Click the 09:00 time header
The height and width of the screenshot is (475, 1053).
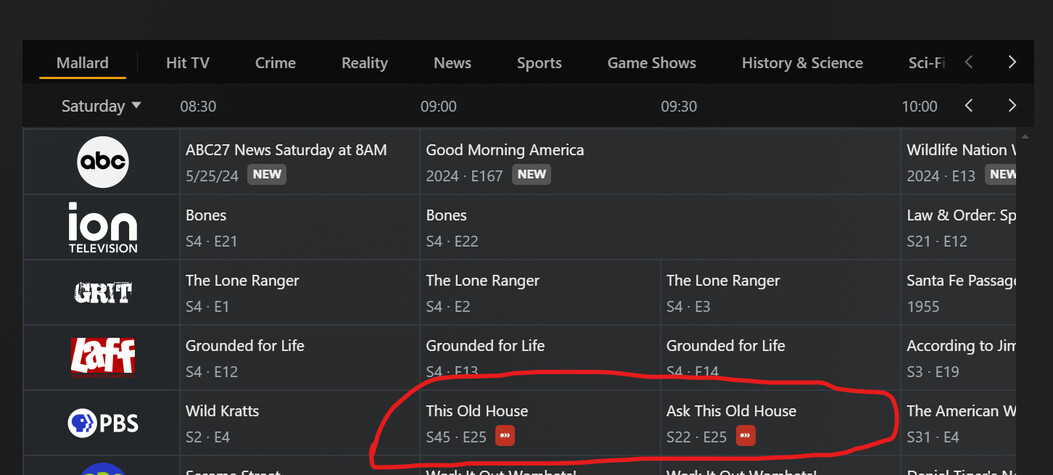(x=439, y=106)
